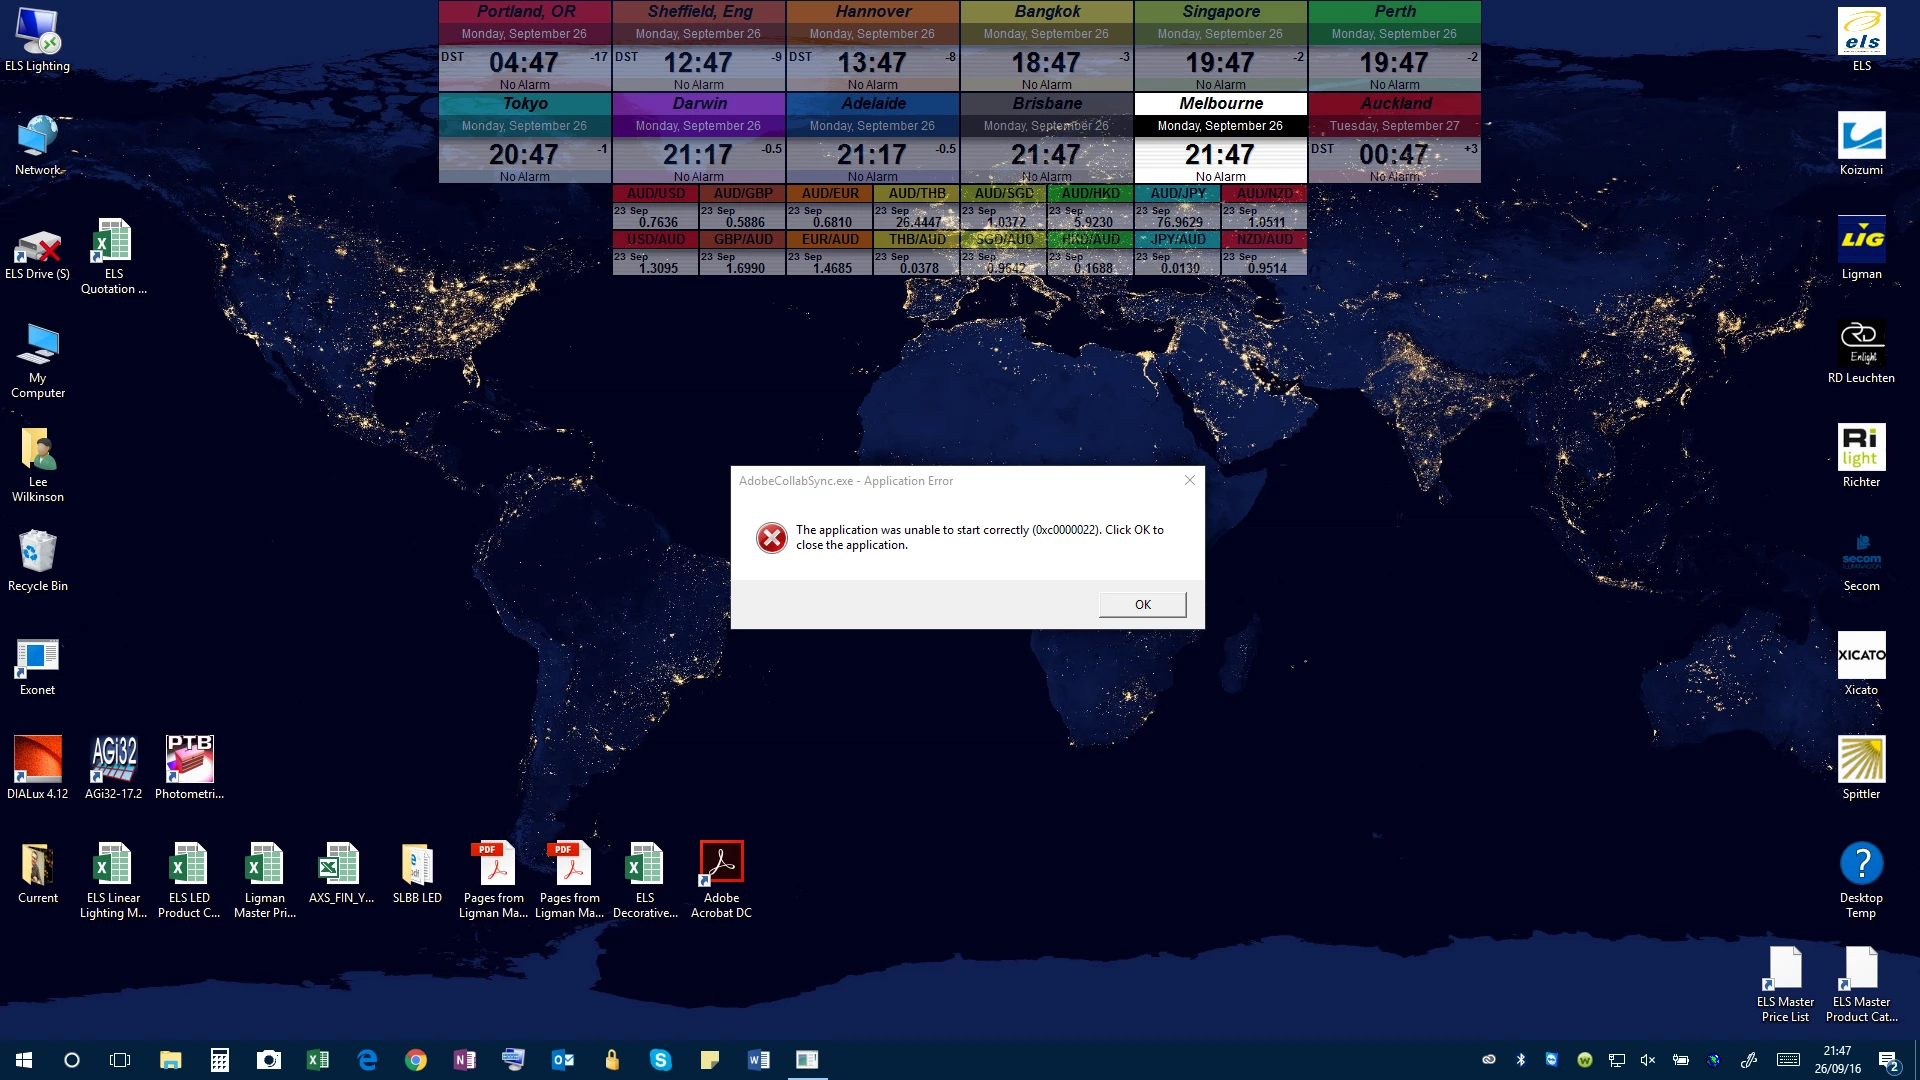The height and width of the screenshot is (1080, 1920).
Task: Select the Melbourne clock tile
Action: pos(1220,138)
